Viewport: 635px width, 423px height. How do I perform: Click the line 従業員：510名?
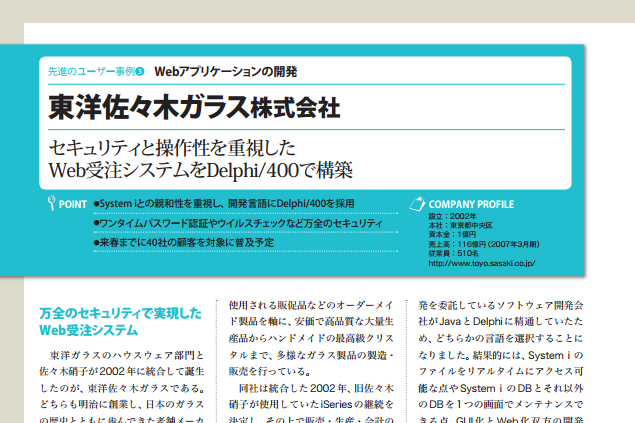pyautogui.click(x=454, y=254)
